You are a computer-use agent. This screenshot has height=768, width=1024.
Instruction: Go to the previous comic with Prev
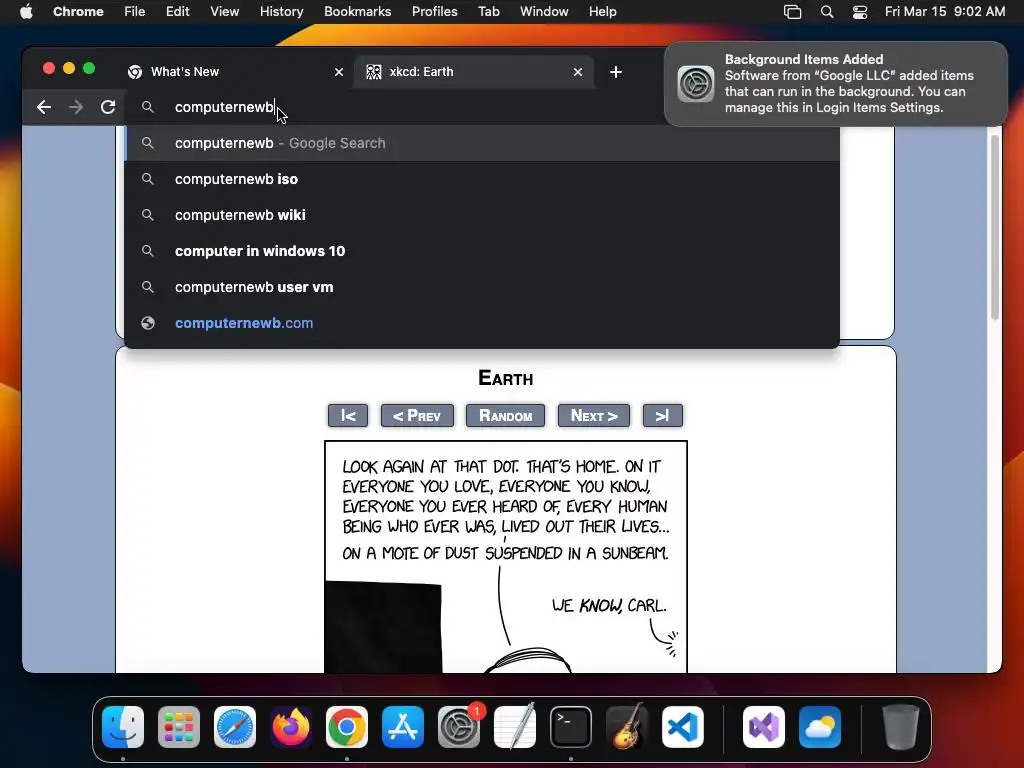pos(417,415)
